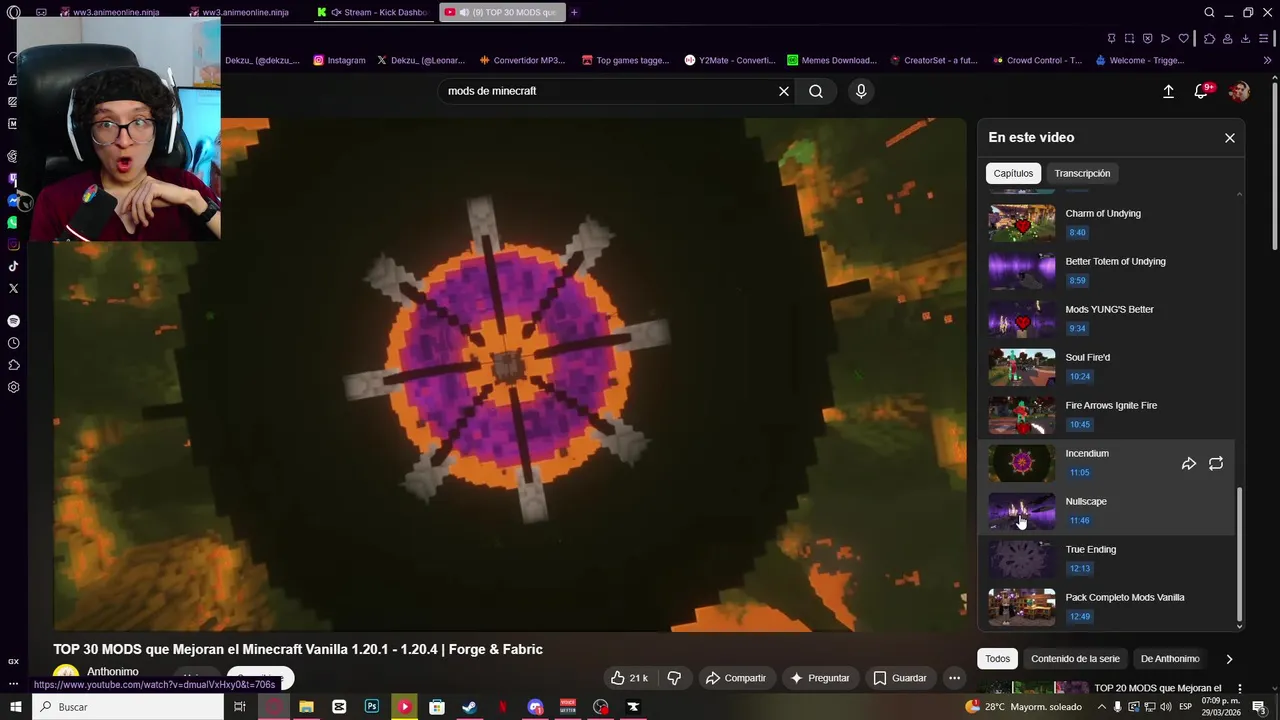Open Opera snapshot tool icon
The width and height of the screenshot is (1280, 720).
(x=1129, y=39)
